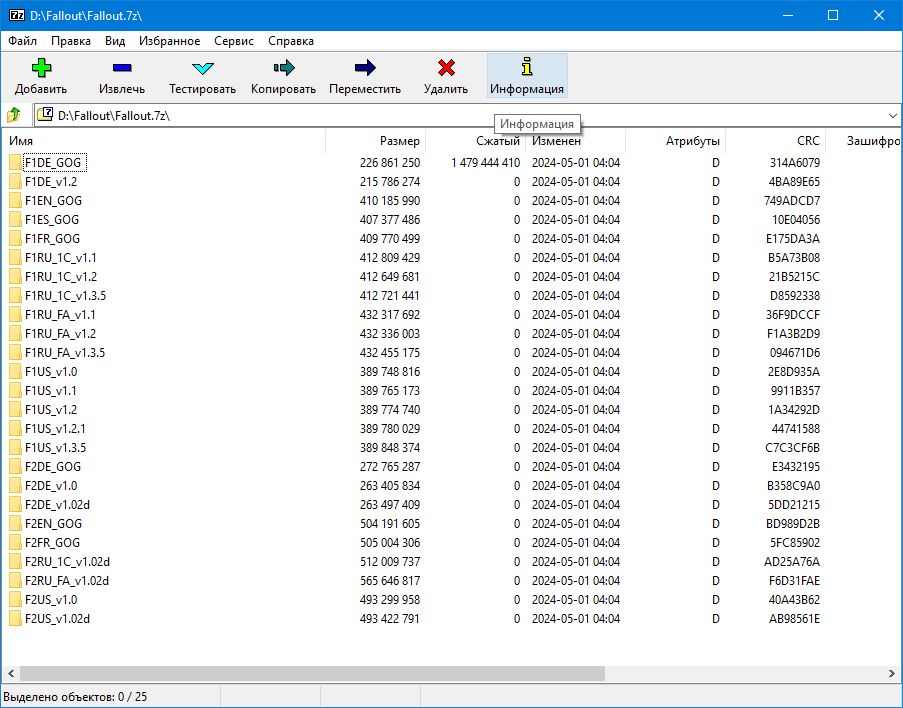903x708 pixels.
Task: Select folder icon of F1ES_GOG
Action: (x=16, y=219)
